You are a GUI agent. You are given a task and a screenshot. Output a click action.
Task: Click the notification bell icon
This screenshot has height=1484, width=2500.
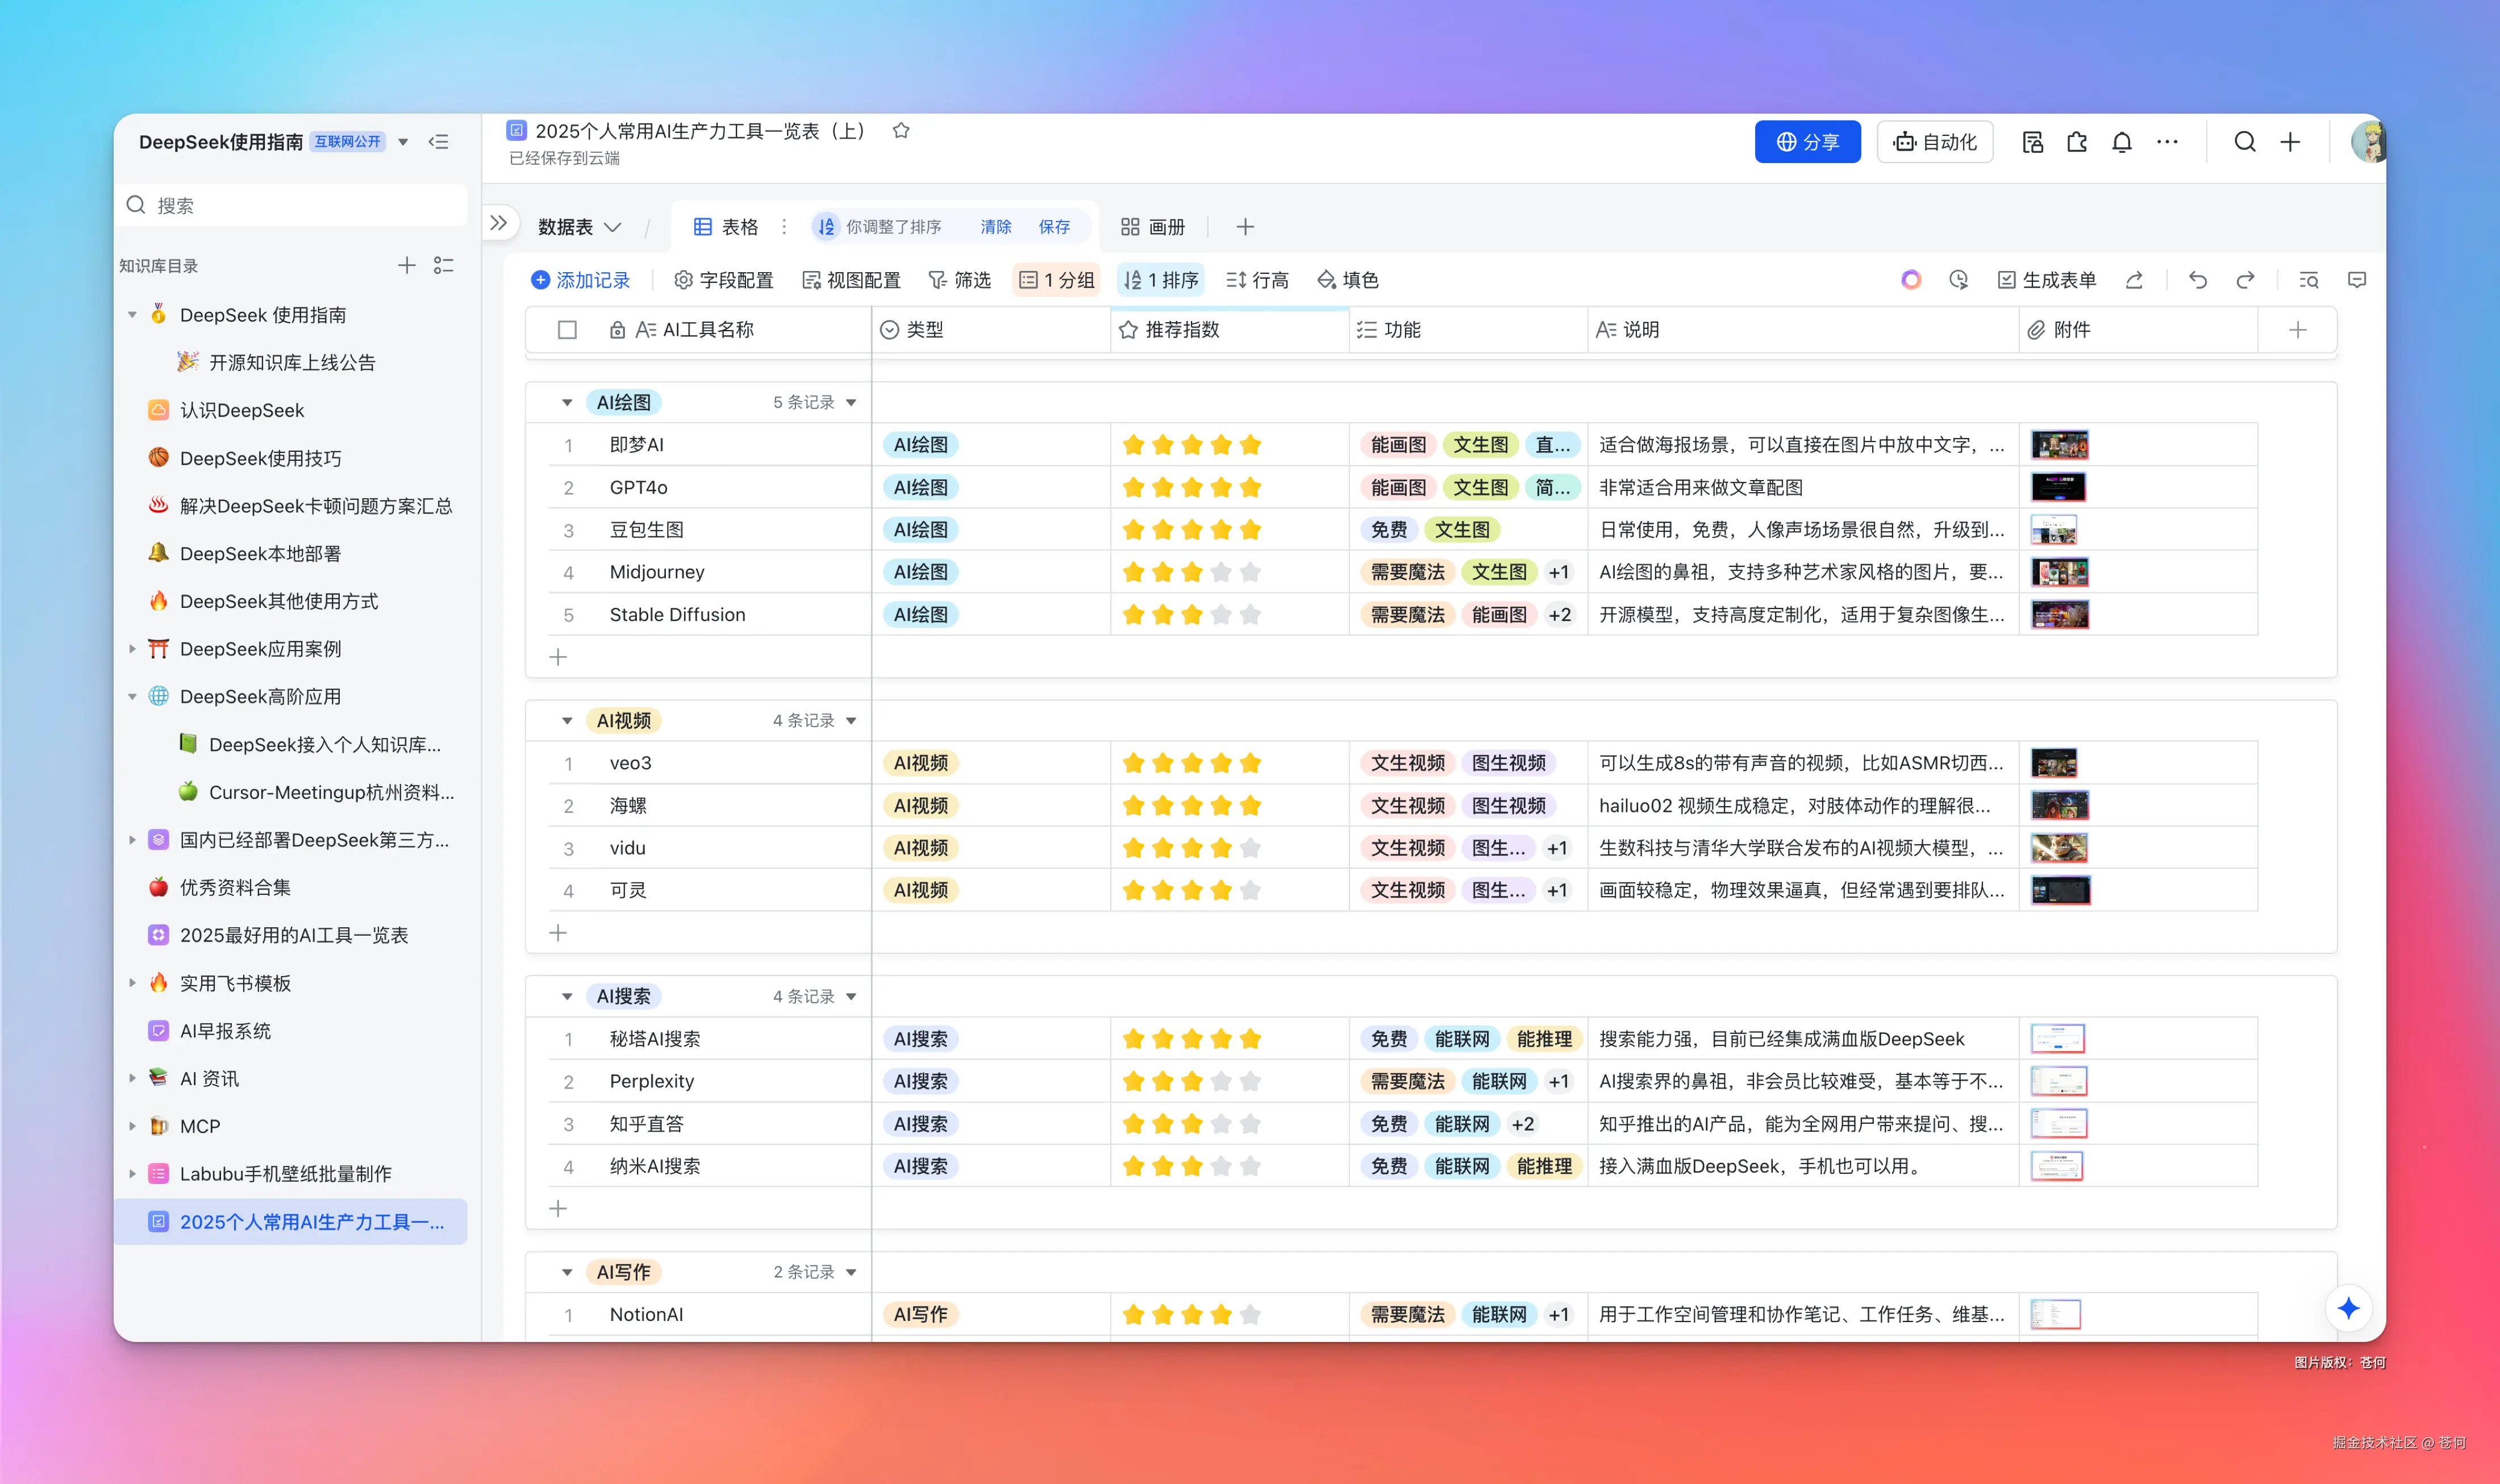pyautogui.click(x=2121, y=142)
